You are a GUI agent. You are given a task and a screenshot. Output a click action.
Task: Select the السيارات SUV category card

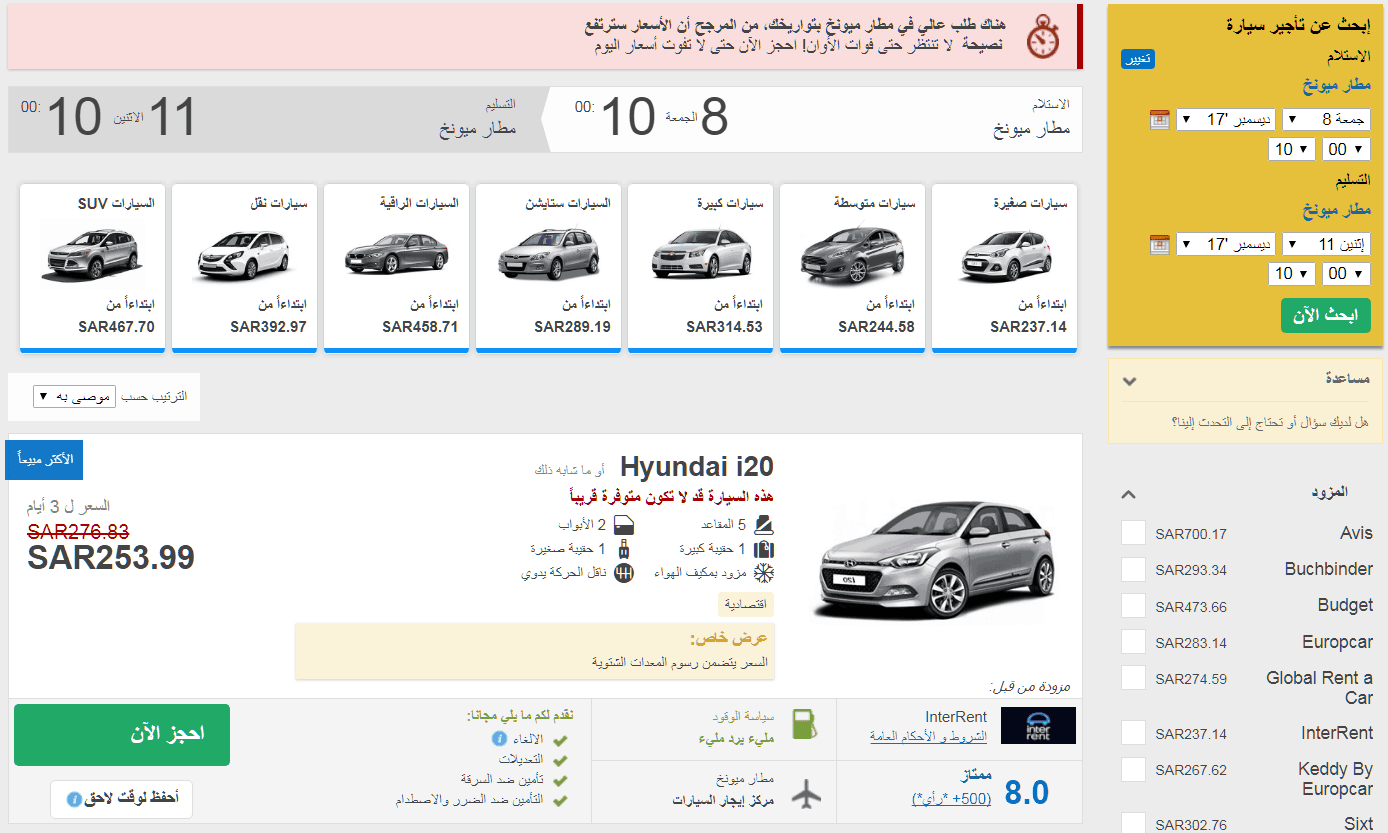(x=92, y=268)
